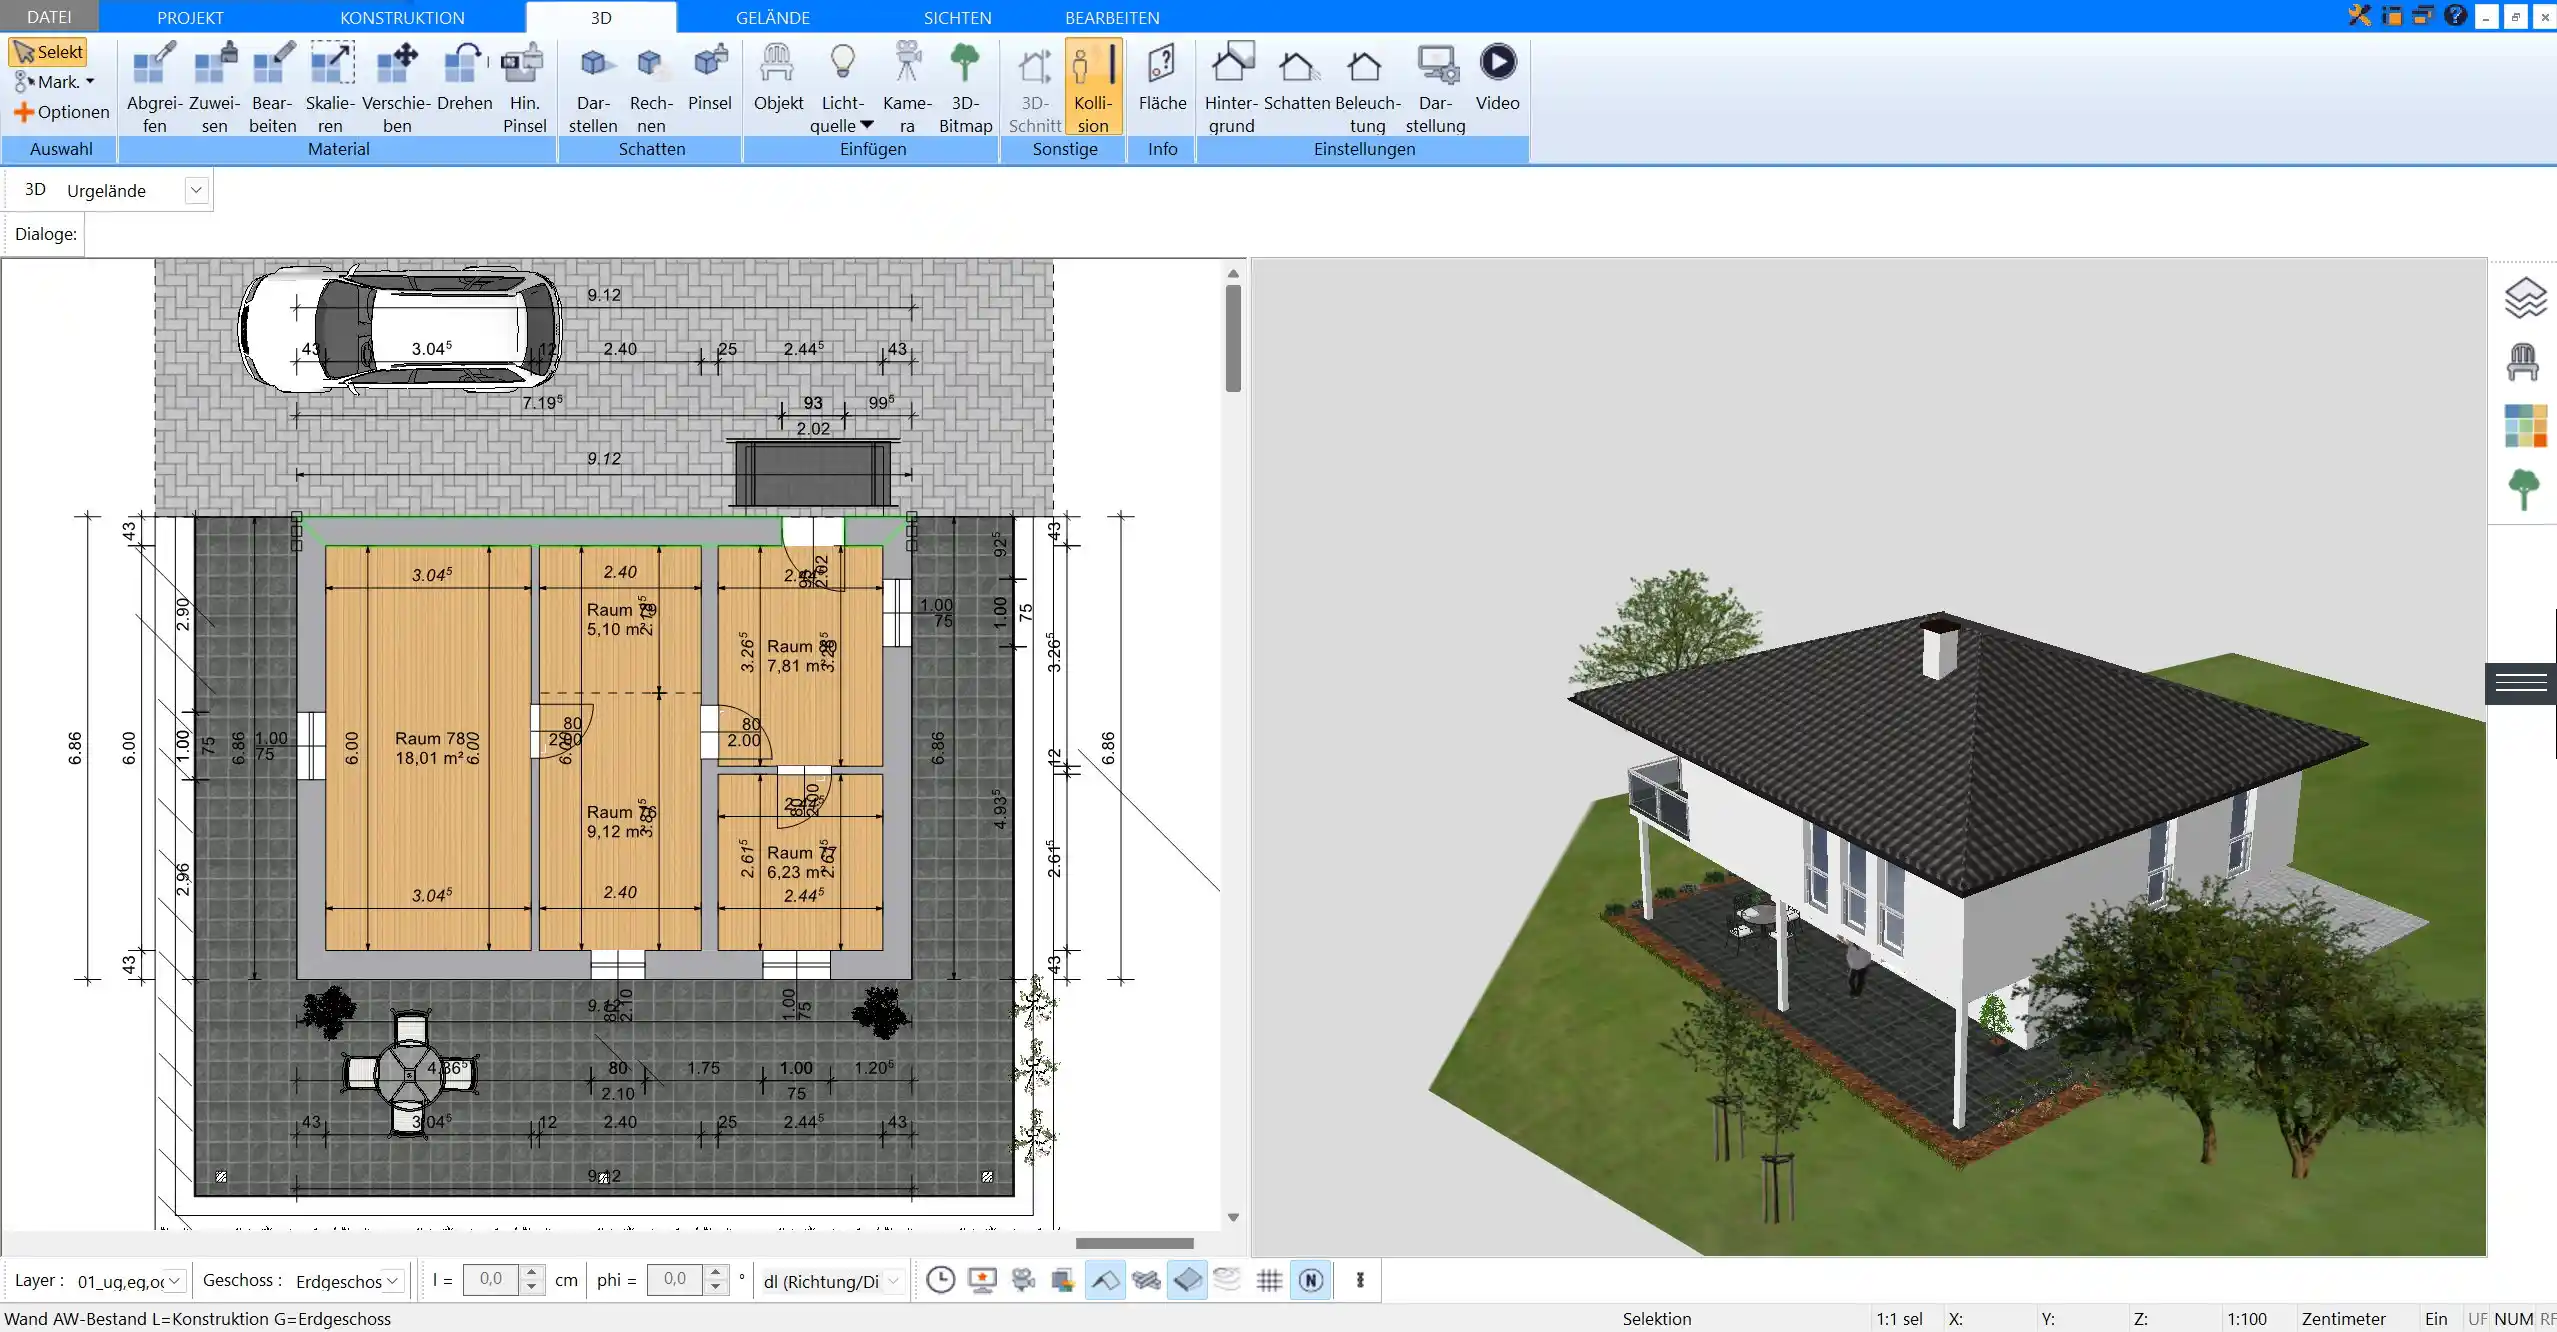Toggle the Selekt selection mode

pos(48,52)
